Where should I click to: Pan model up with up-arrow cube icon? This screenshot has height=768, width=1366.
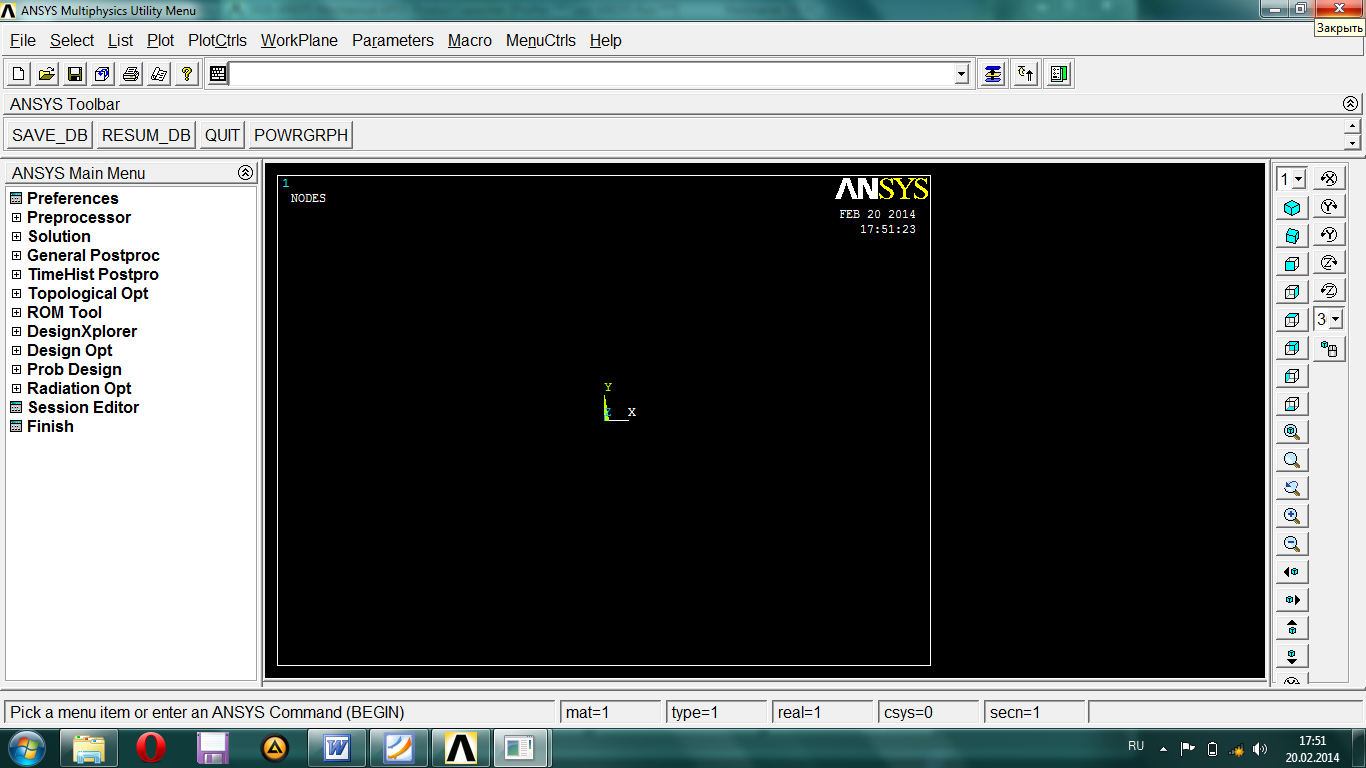point(1292,628)
